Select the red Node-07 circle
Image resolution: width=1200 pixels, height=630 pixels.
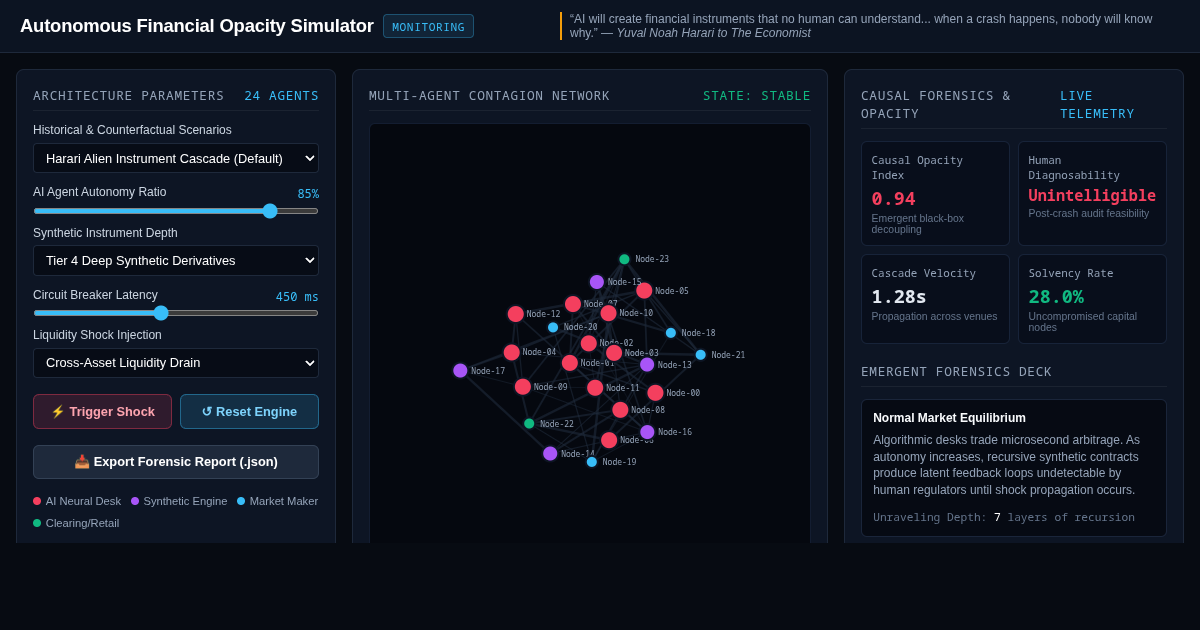[x=573, y=304]
